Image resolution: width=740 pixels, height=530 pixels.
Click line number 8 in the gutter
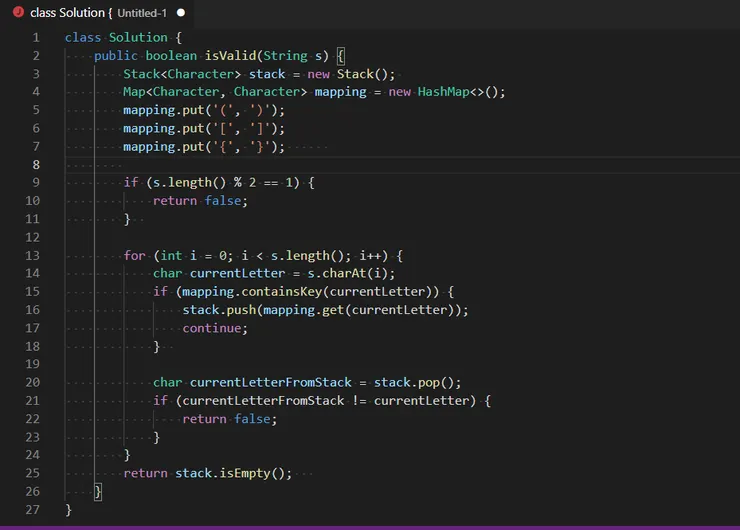(36, 165)
